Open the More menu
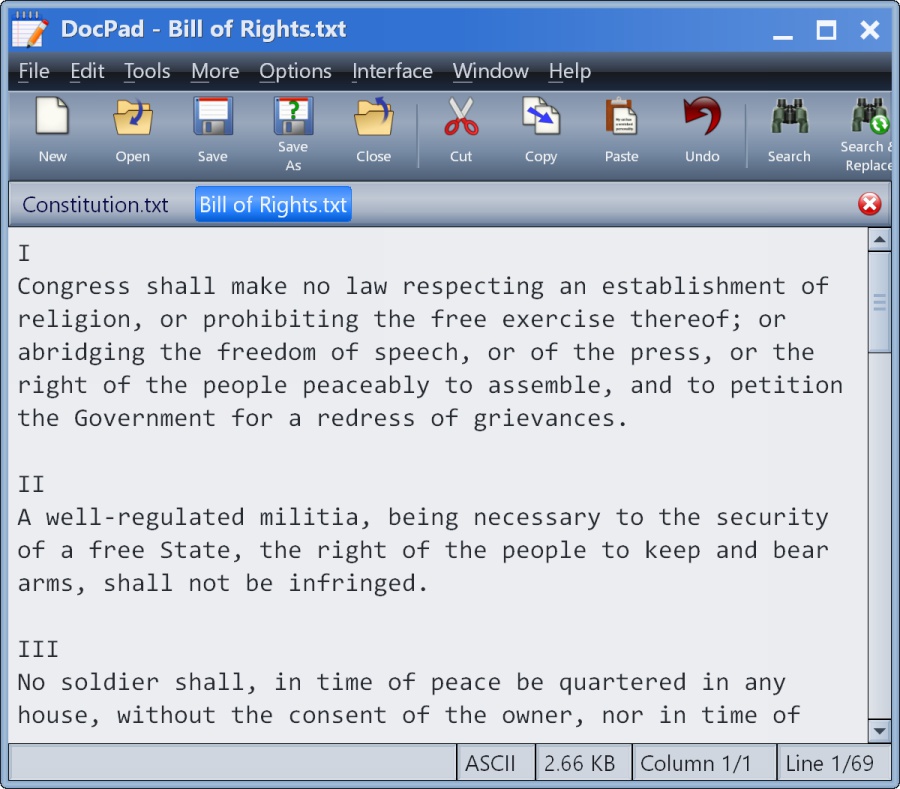The height and width of the screenshot is (789, 900). click(215, 71)
